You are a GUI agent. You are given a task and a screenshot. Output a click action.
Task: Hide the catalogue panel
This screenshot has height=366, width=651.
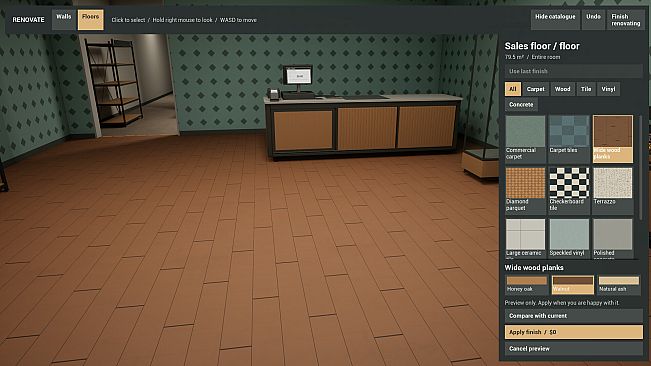(555, 20)
